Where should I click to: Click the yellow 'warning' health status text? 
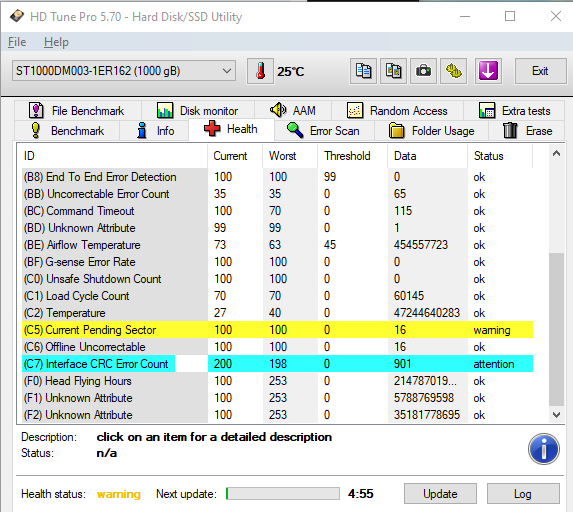tap(119, 494)
